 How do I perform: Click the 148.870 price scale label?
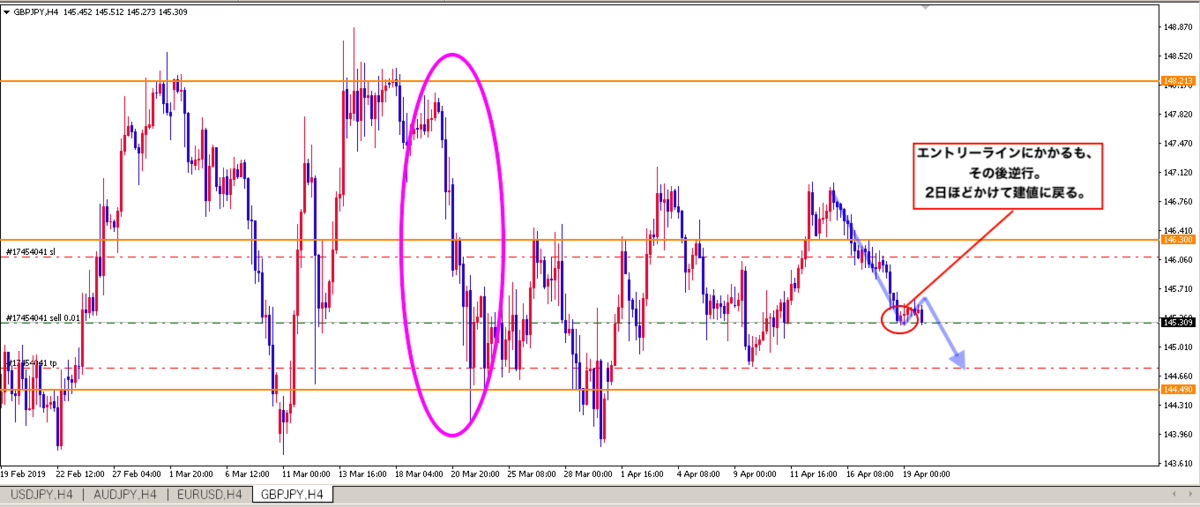point(1176,27)
